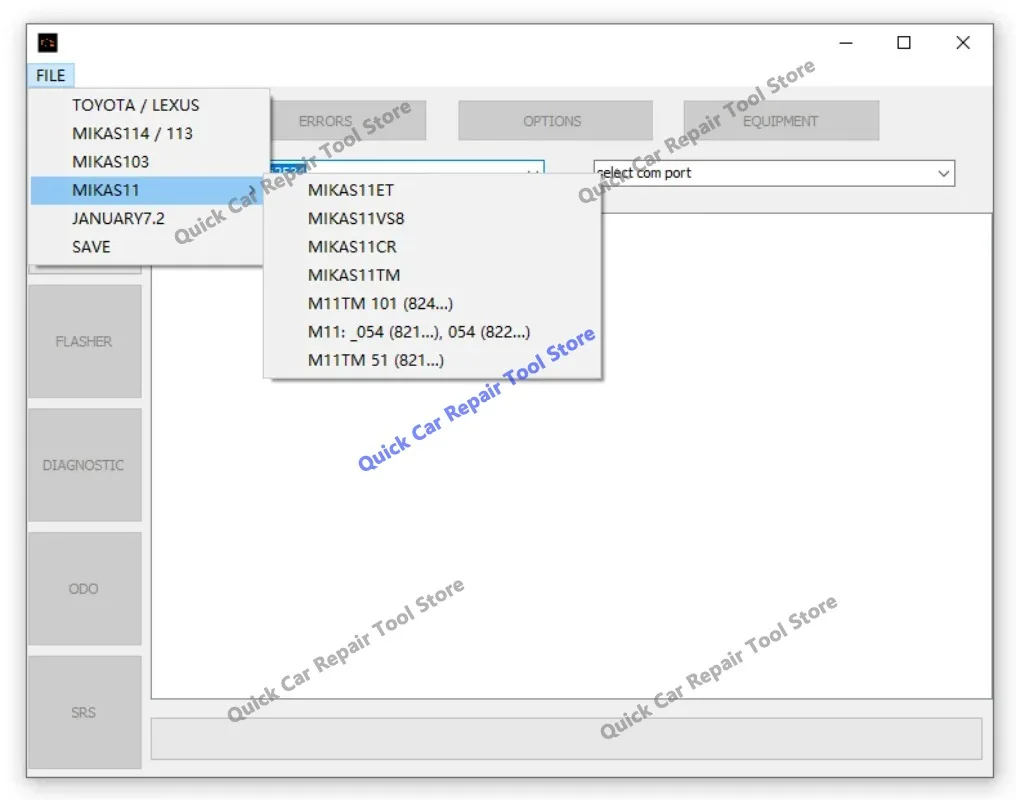
Task: Select M11: _054 (821...), 054 (822...)
Action: click(x=432, y=332)
